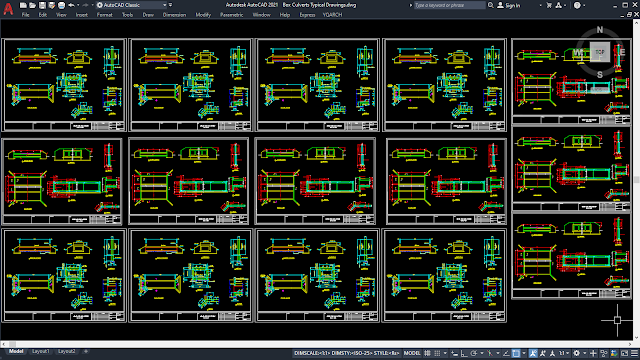640x360 pixels.
Task: Toggle Object Snap Tracking in status bar
Action: (506, 353)
